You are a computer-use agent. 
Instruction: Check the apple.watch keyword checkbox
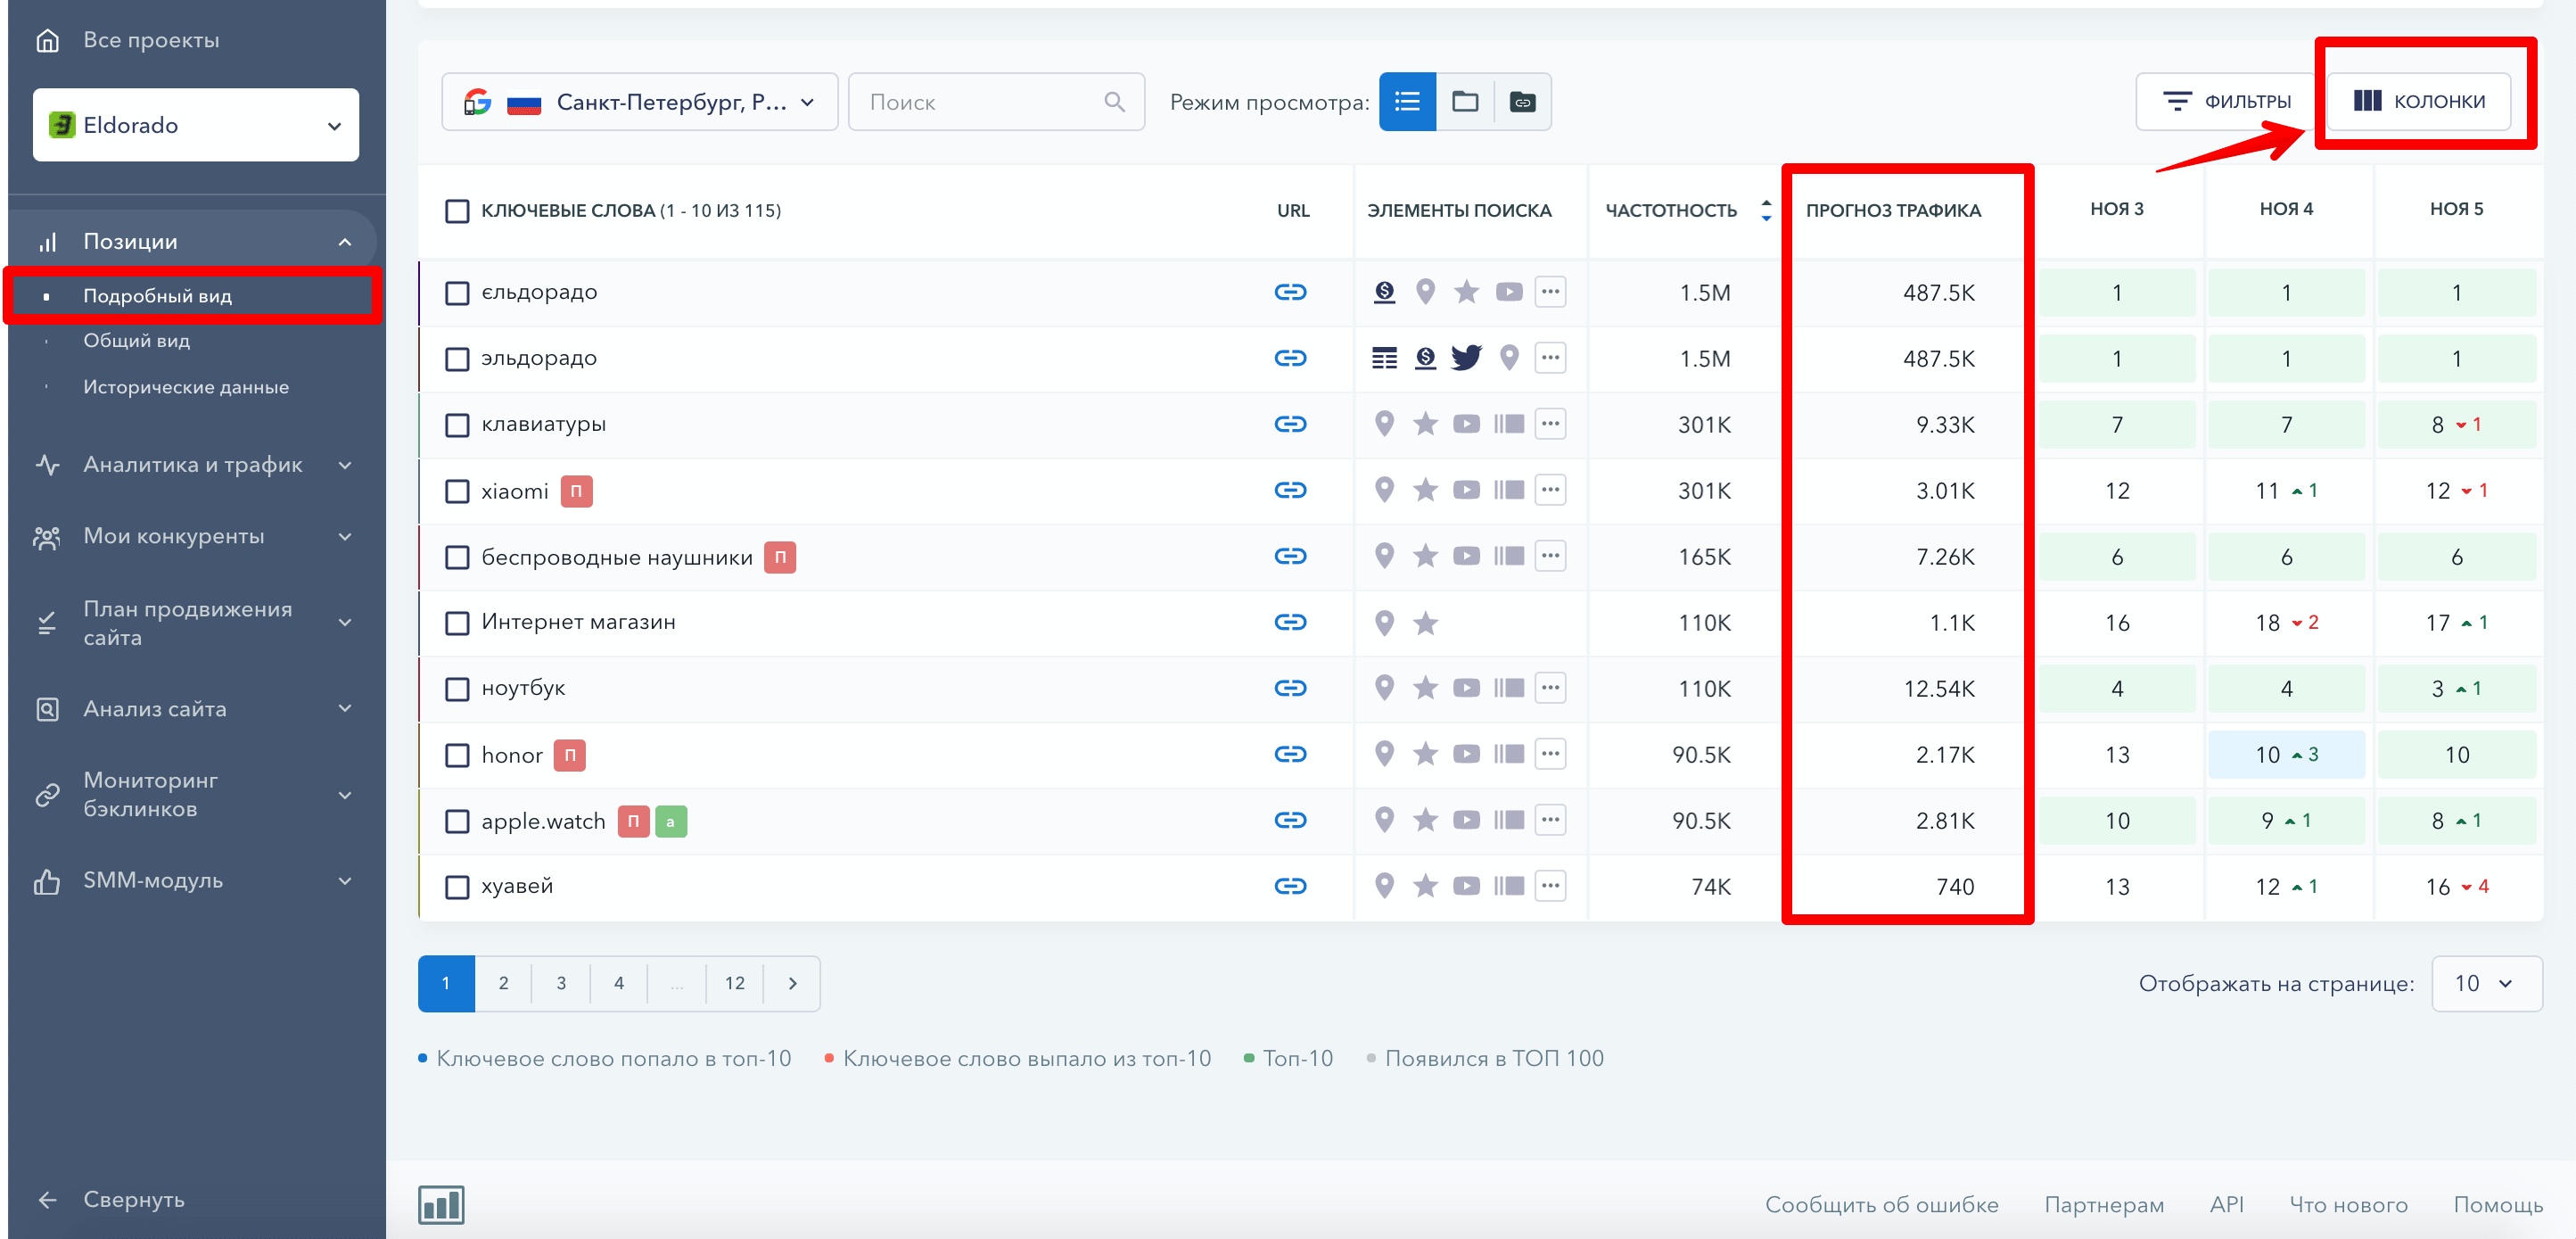click(457, 821)
